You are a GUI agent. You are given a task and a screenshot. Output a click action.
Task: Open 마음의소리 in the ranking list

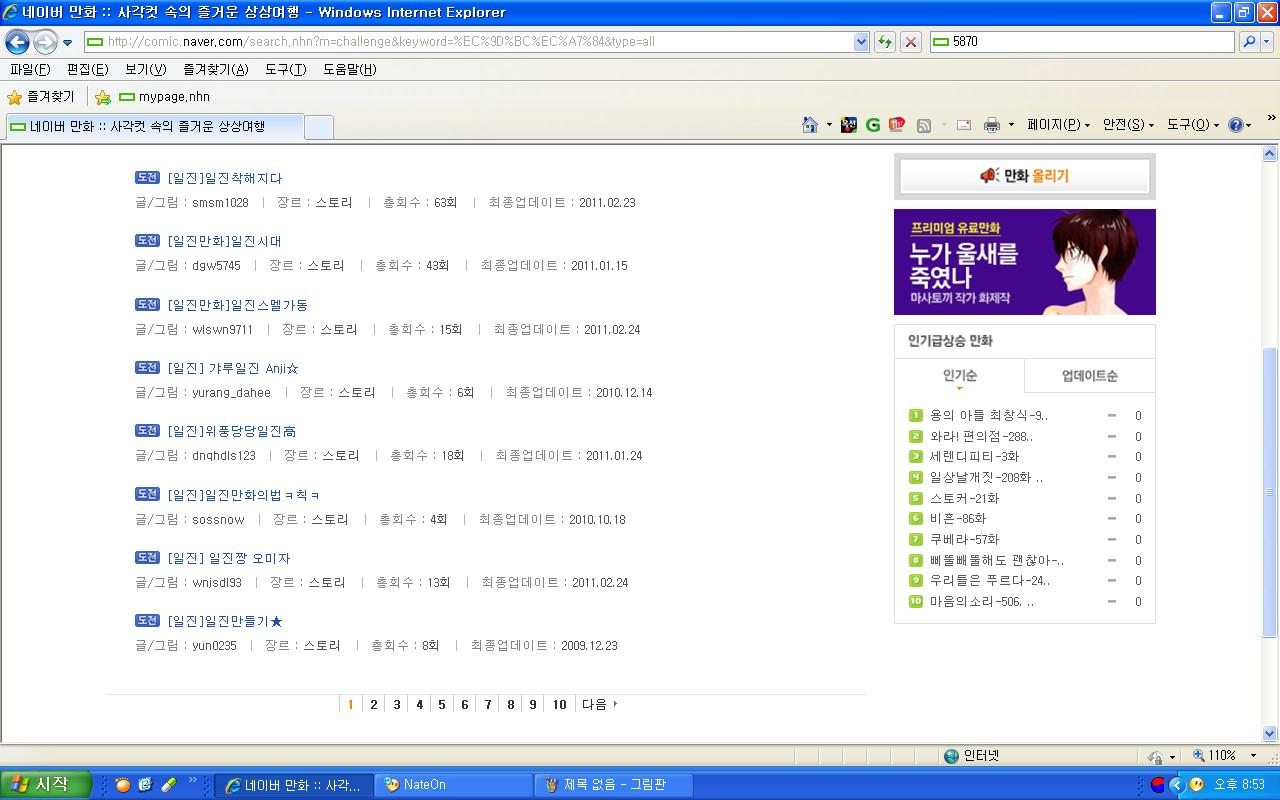tap(982, 602)
